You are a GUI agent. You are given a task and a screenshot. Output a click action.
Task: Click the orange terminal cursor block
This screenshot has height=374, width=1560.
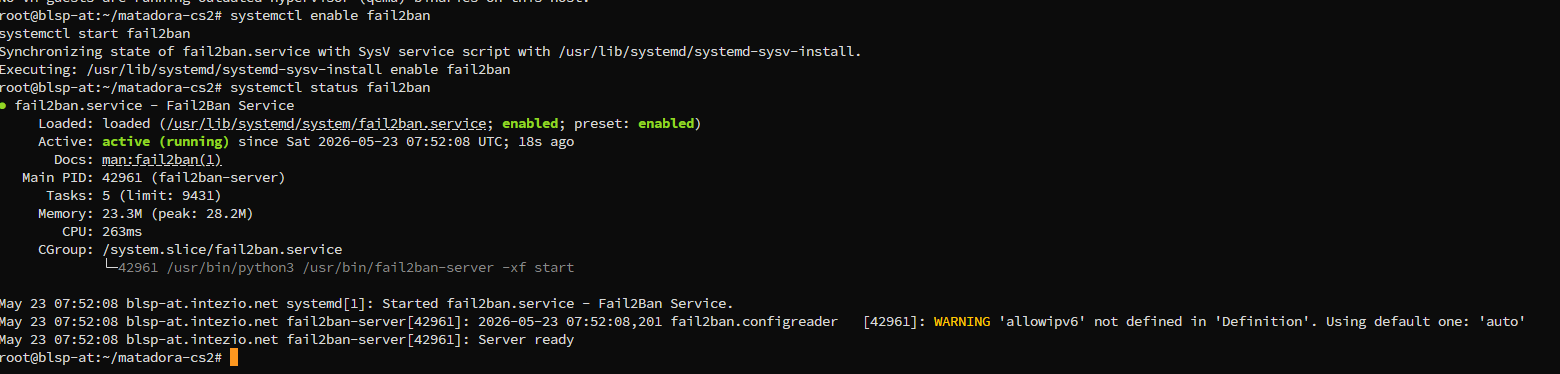pos(233,357)
